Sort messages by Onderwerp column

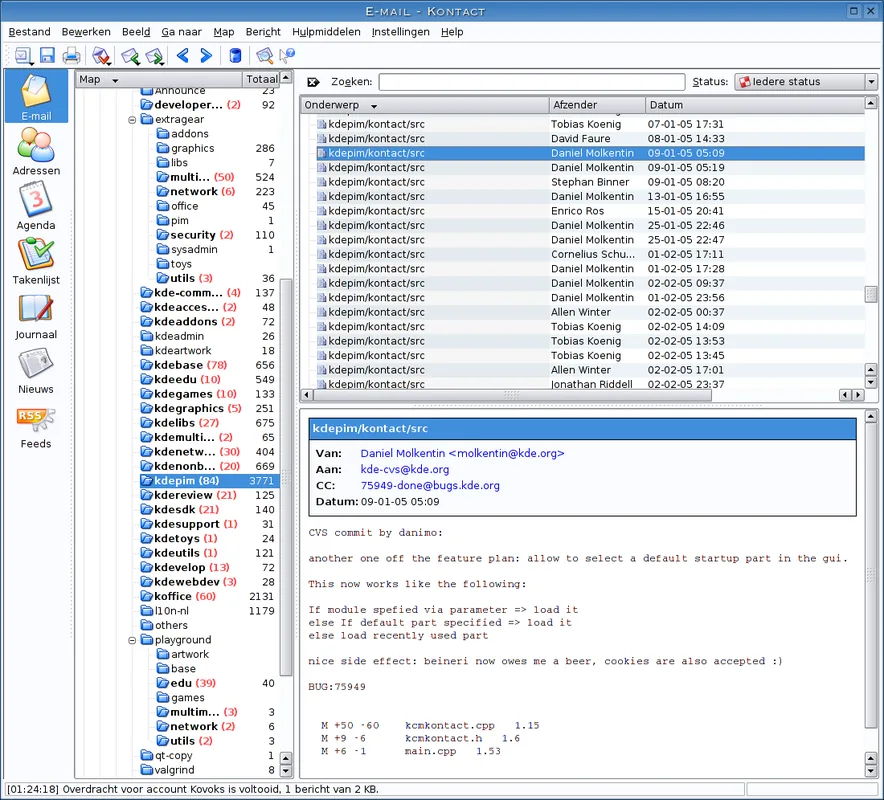click(425, 105)
